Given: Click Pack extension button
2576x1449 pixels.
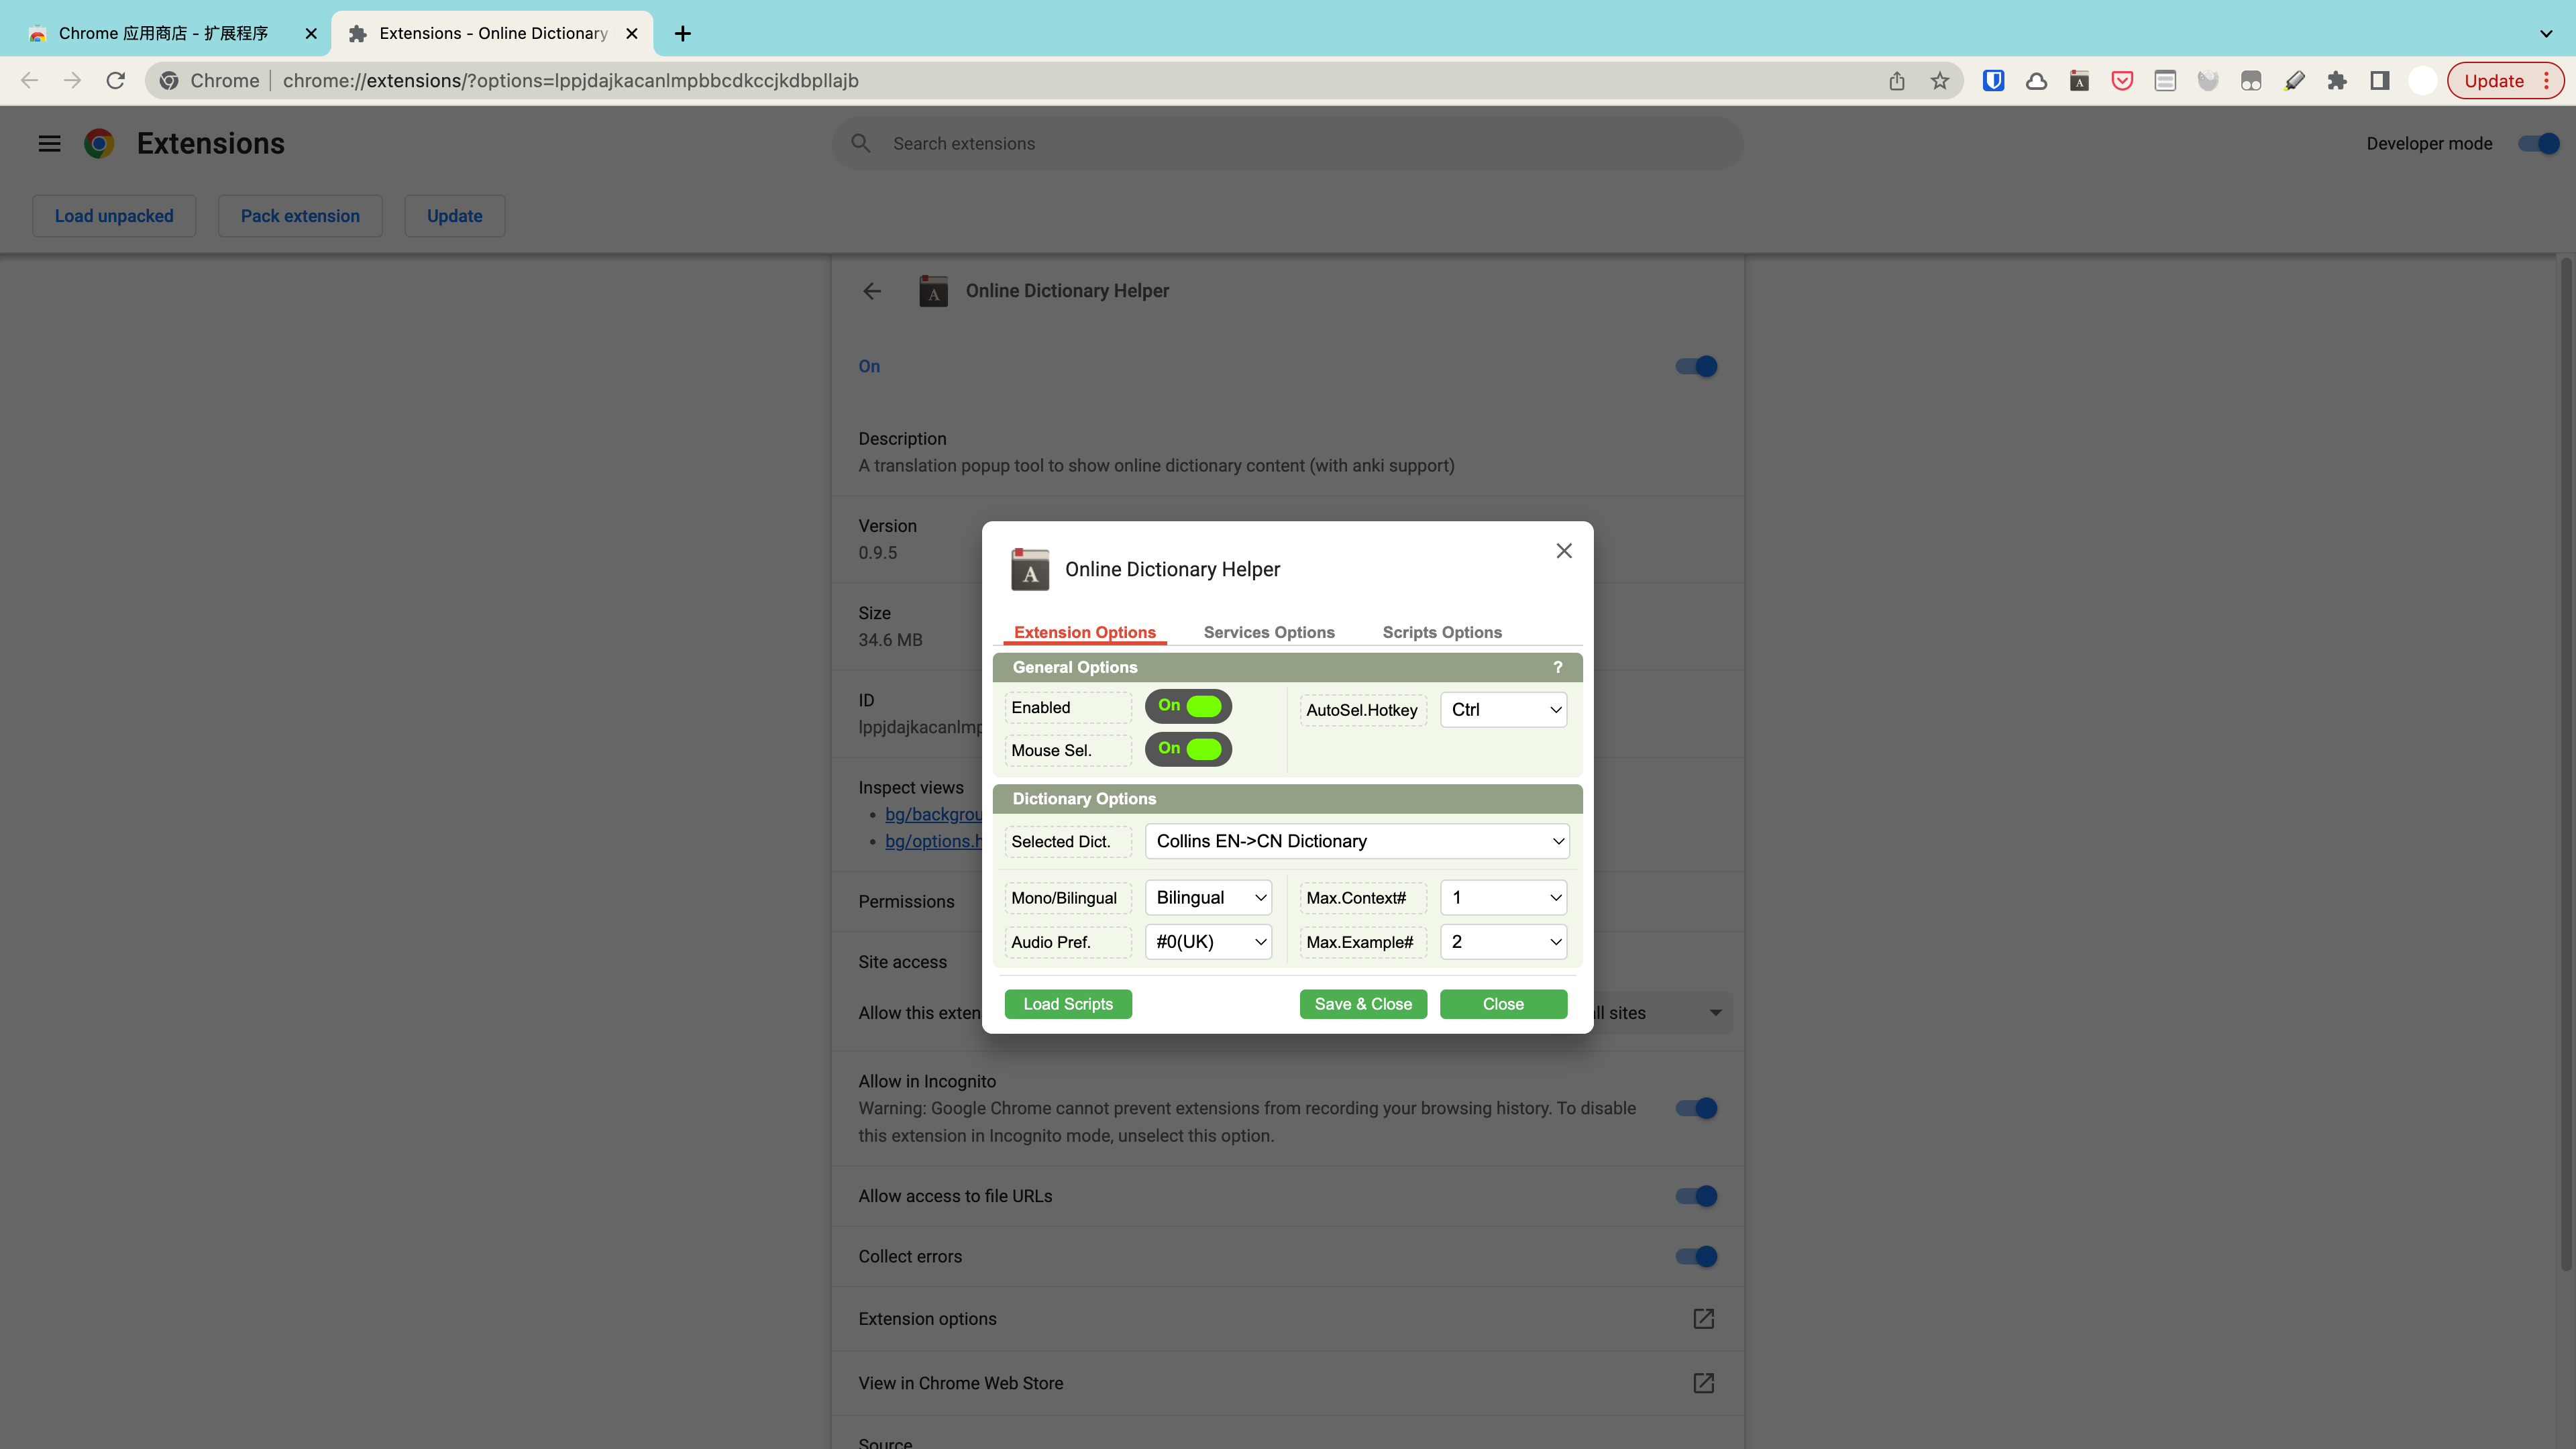Looking at the screenshot, I should [300, 216].
